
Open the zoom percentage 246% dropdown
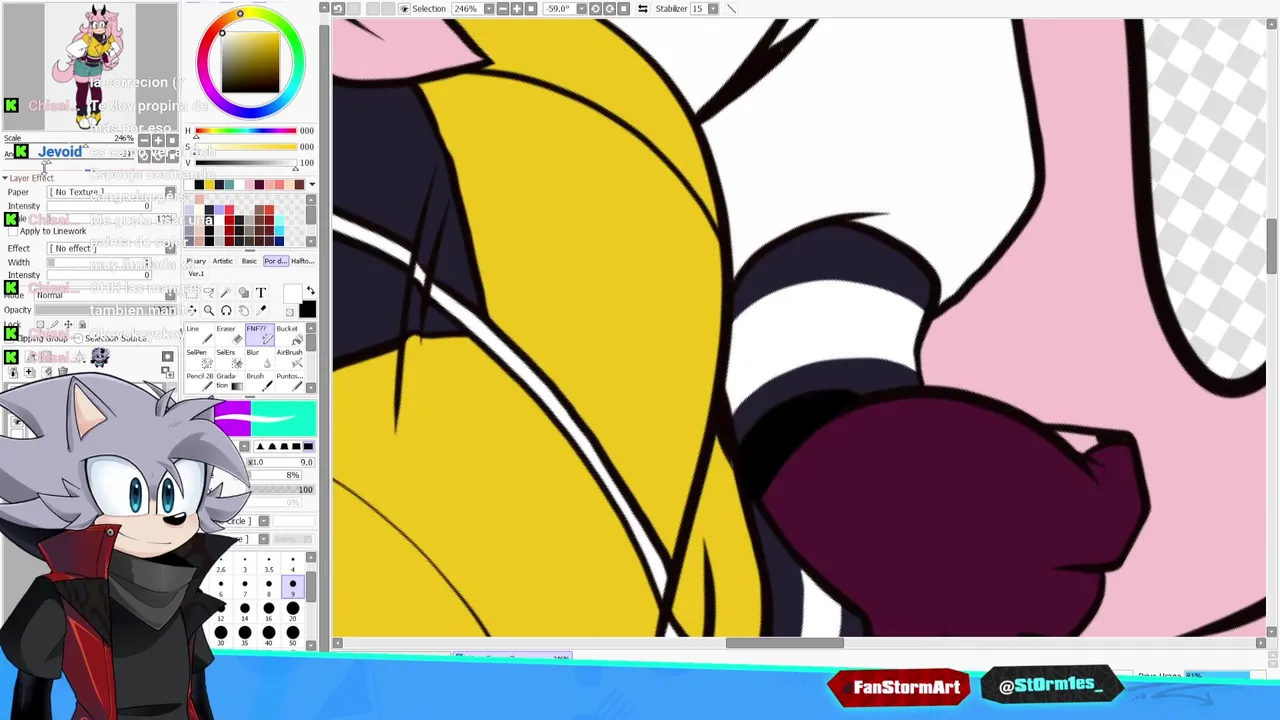tap(488, 8)
